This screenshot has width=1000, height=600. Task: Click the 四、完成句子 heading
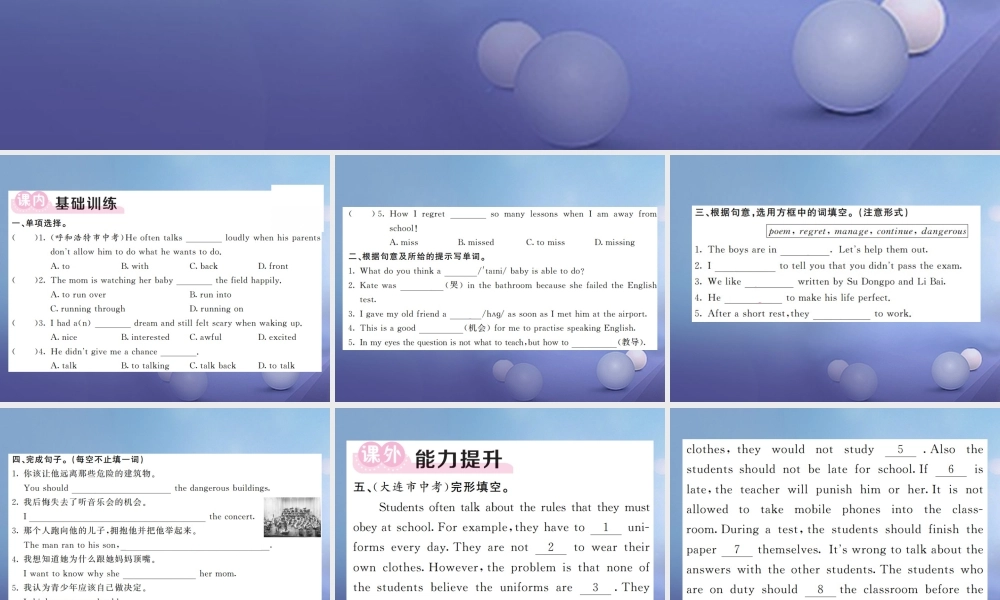pos(78,459)
